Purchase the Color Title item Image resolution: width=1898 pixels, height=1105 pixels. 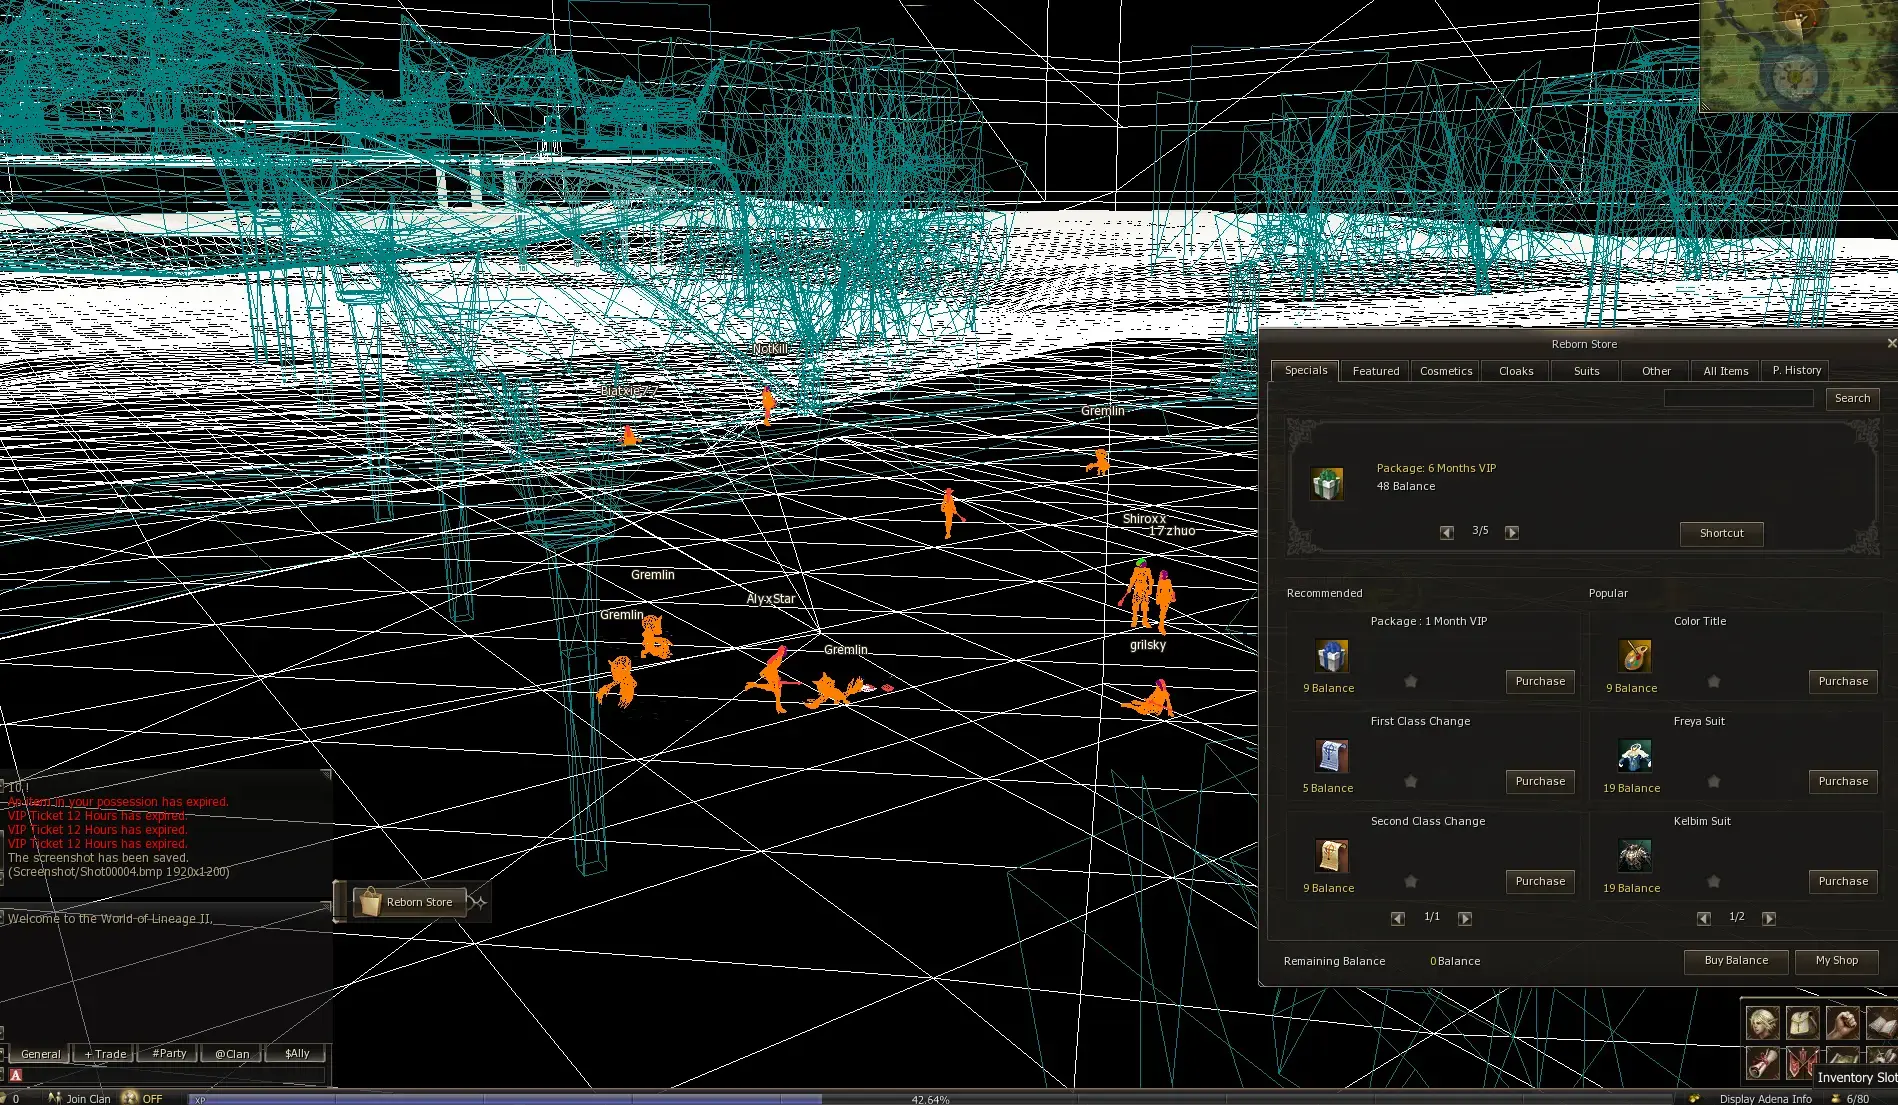[1843, 681]
